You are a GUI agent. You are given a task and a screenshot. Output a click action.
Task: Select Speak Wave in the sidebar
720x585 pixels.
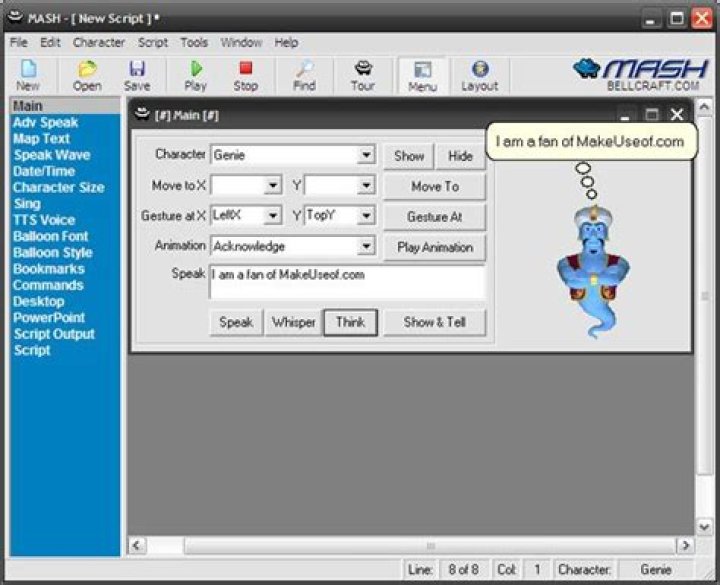pyautogui.click(x=52, y=155)
